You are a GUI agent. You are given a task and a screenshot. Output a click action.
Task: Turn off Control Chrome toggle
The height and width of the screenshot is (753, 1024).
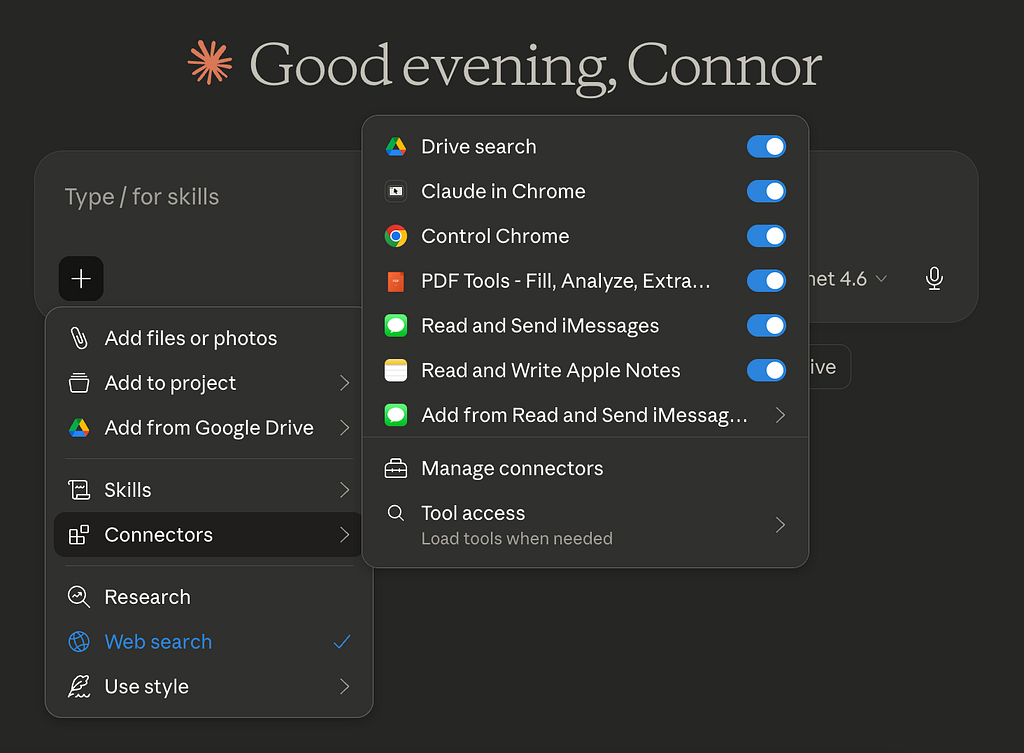coord(766,236)
